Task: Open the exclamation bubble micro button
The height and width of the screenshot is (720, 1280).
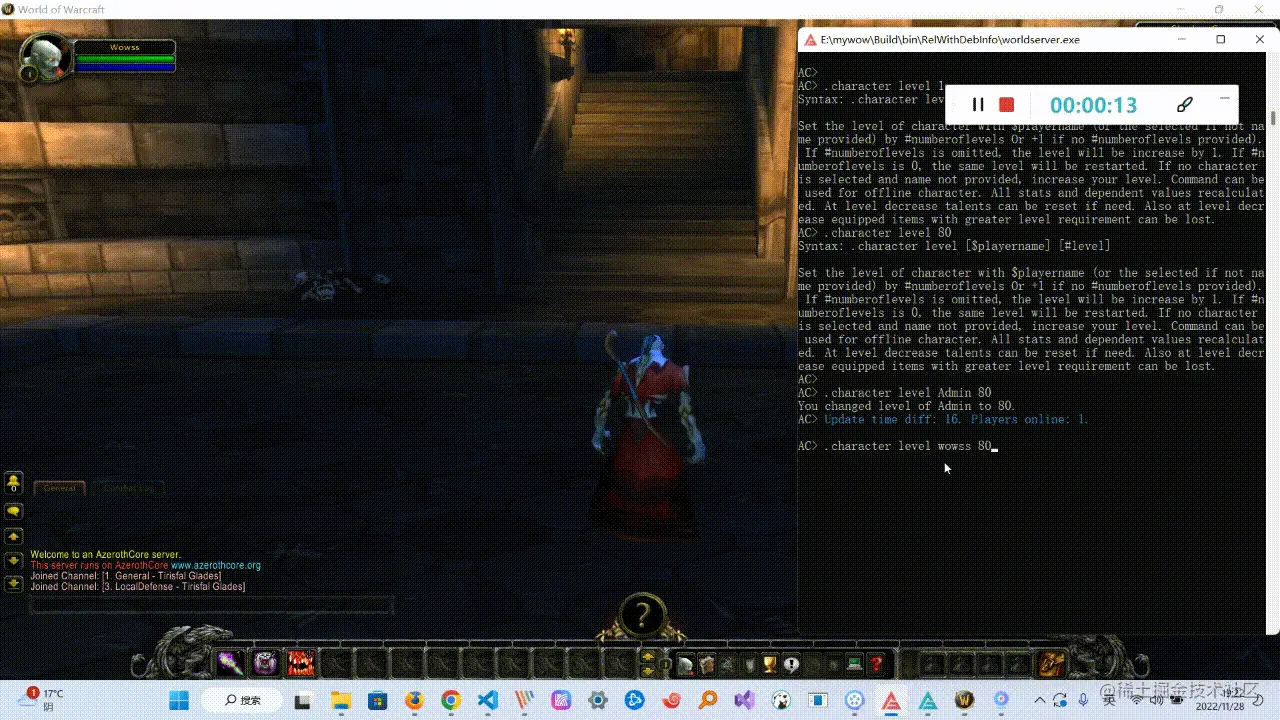Action: [x=791, y=664]
